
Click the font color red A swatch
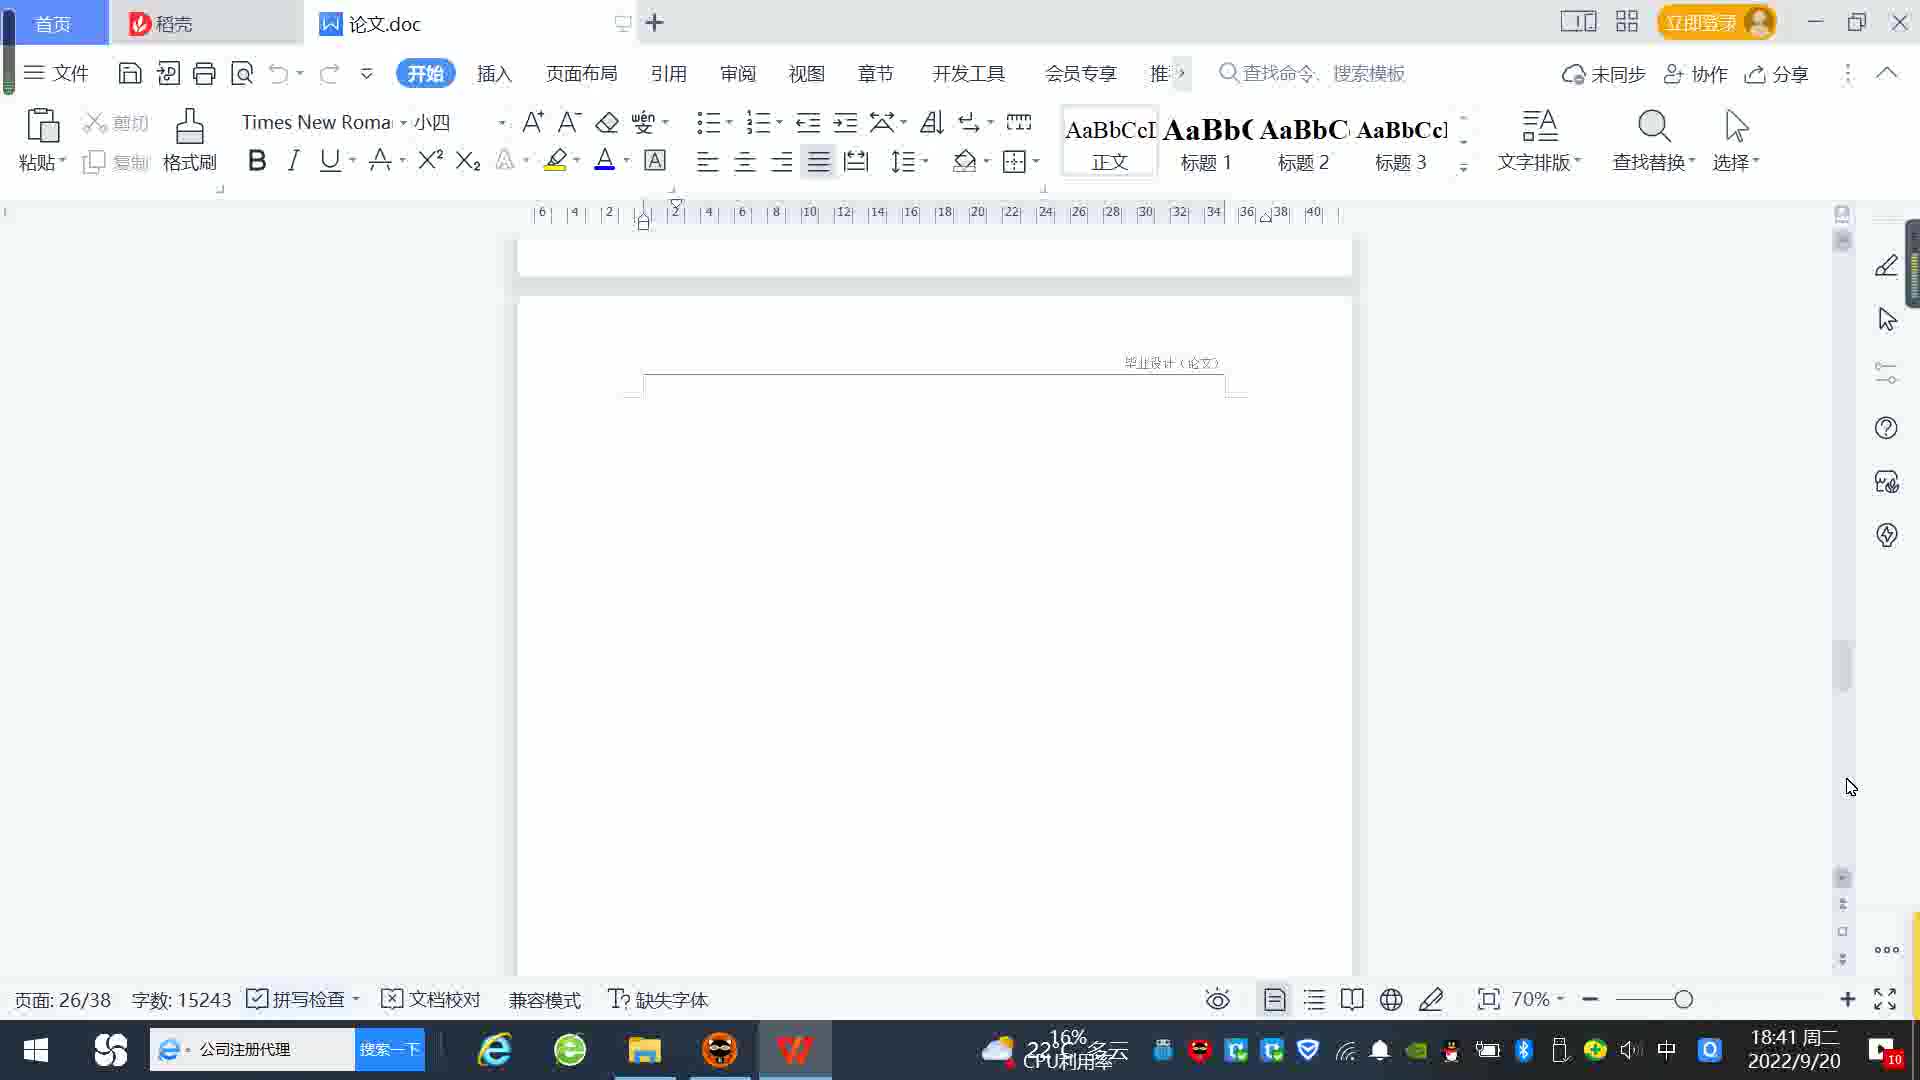tap(604, 160)
